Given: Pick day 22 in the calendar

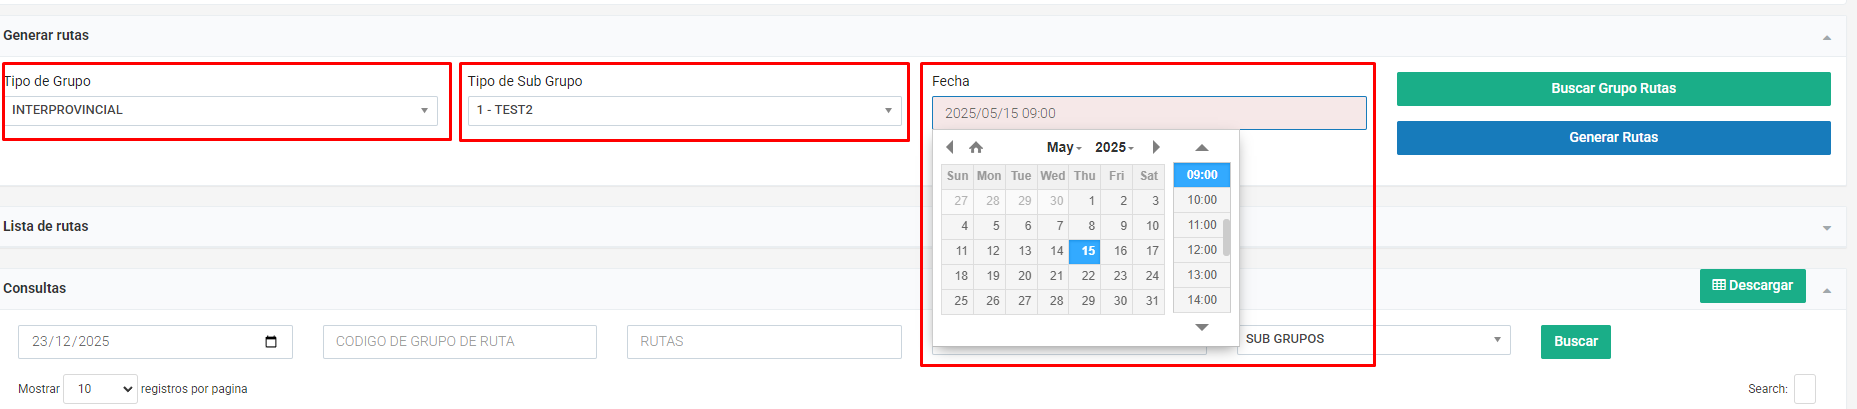Looking at the screenshot, I should tap(1087, 276).
